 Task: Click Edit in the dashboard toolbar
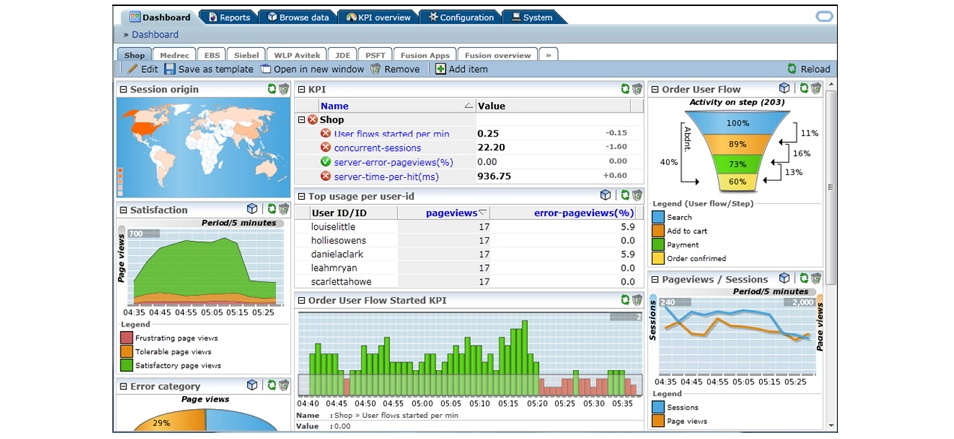(x=142, y=69)
